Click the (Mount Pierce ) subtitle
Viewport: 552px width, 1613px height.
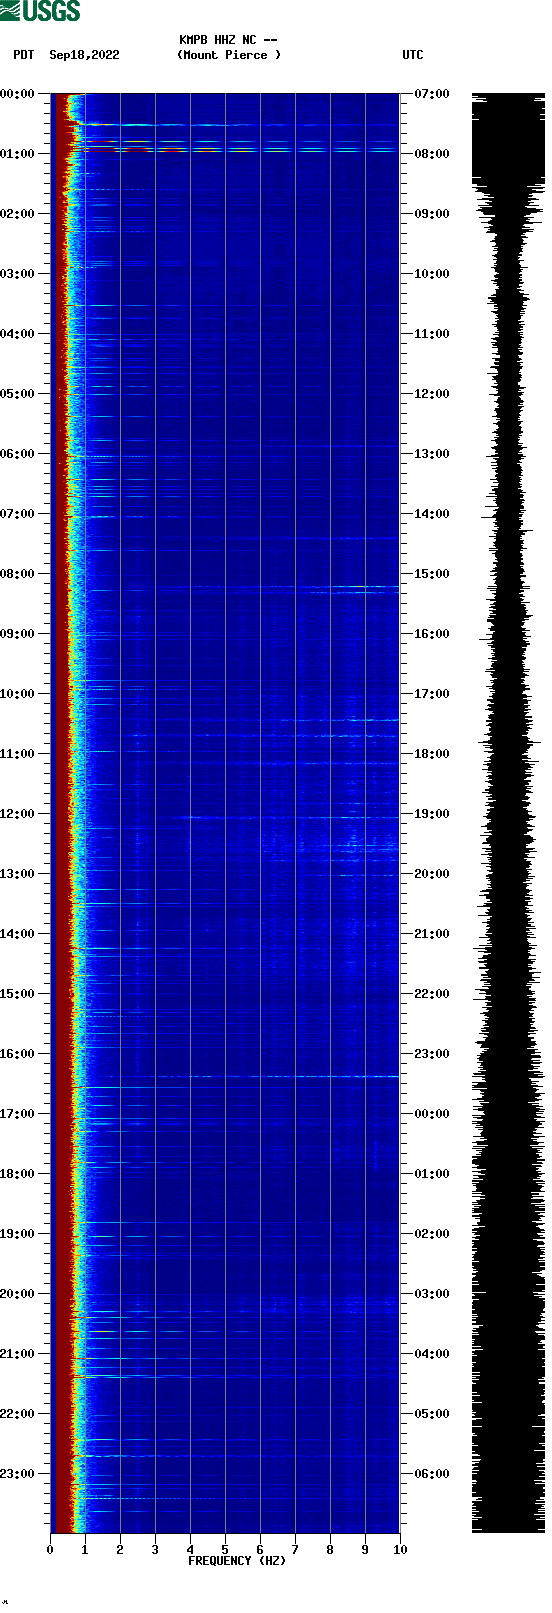[229, 55]
